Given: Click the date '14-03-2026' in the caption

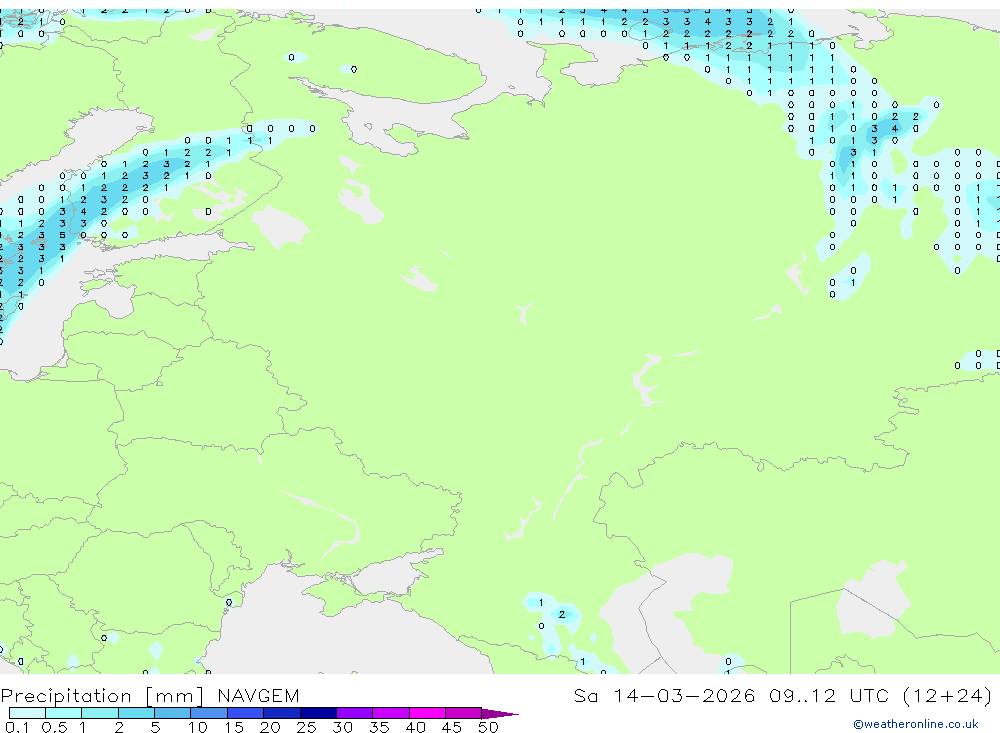Looking at the screenshot, I should pos(684,696).
